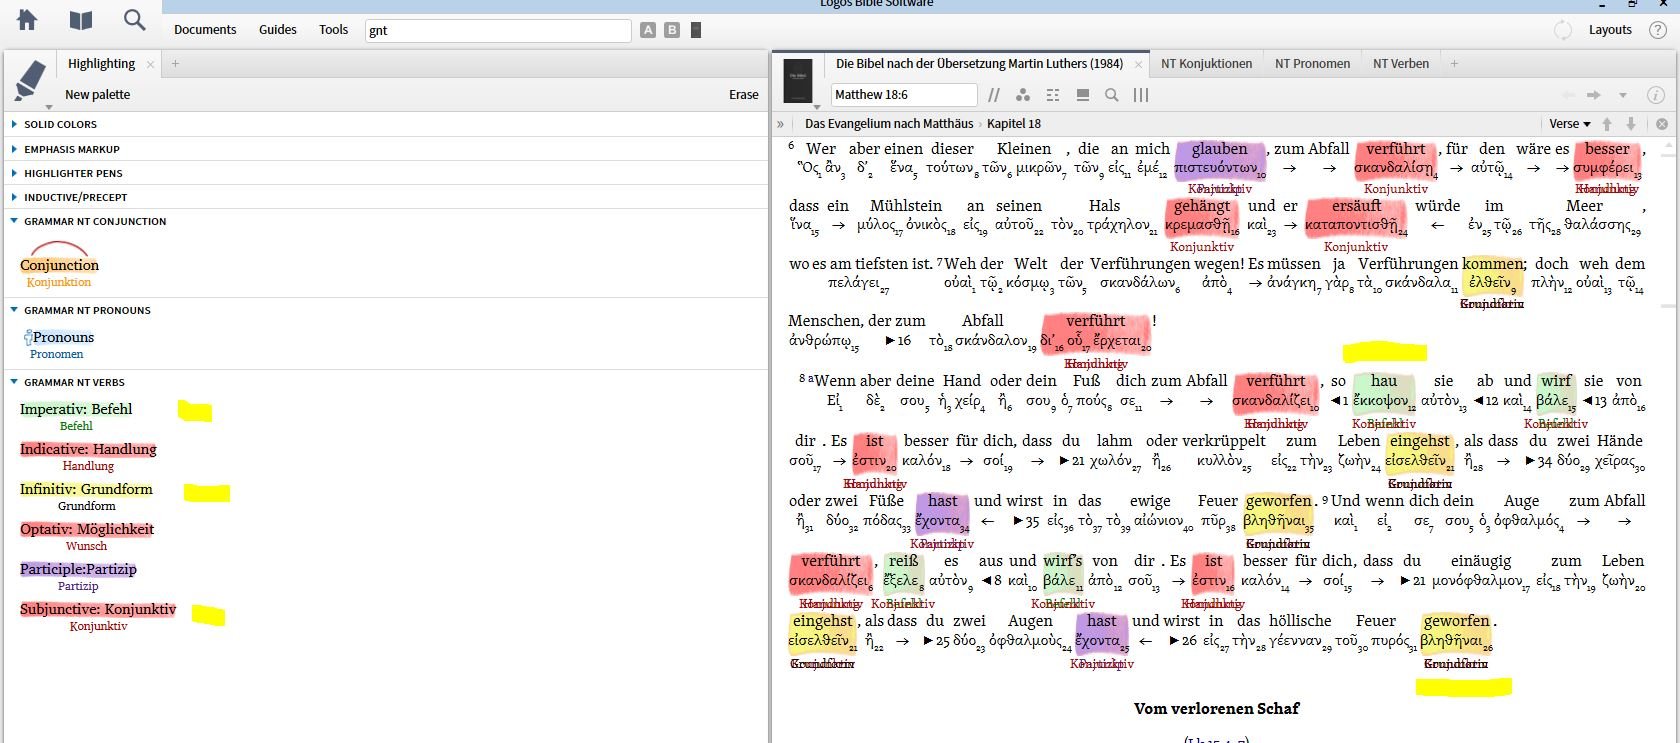The image size is (1680, 743).
Task: Click the Matthew 18:6 reference box
Action: click(904, 95)
